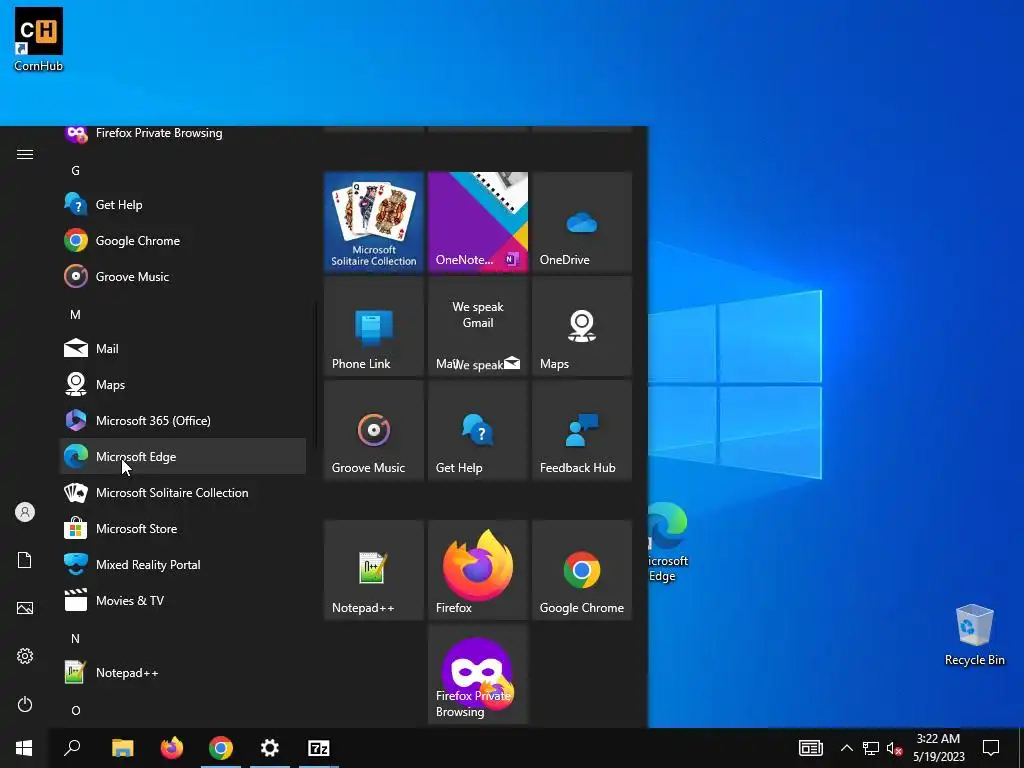Launch the Google Chrome tile
Image resolution: width=1024 pixels, height=768 pixels.
(x=582, y=570)
